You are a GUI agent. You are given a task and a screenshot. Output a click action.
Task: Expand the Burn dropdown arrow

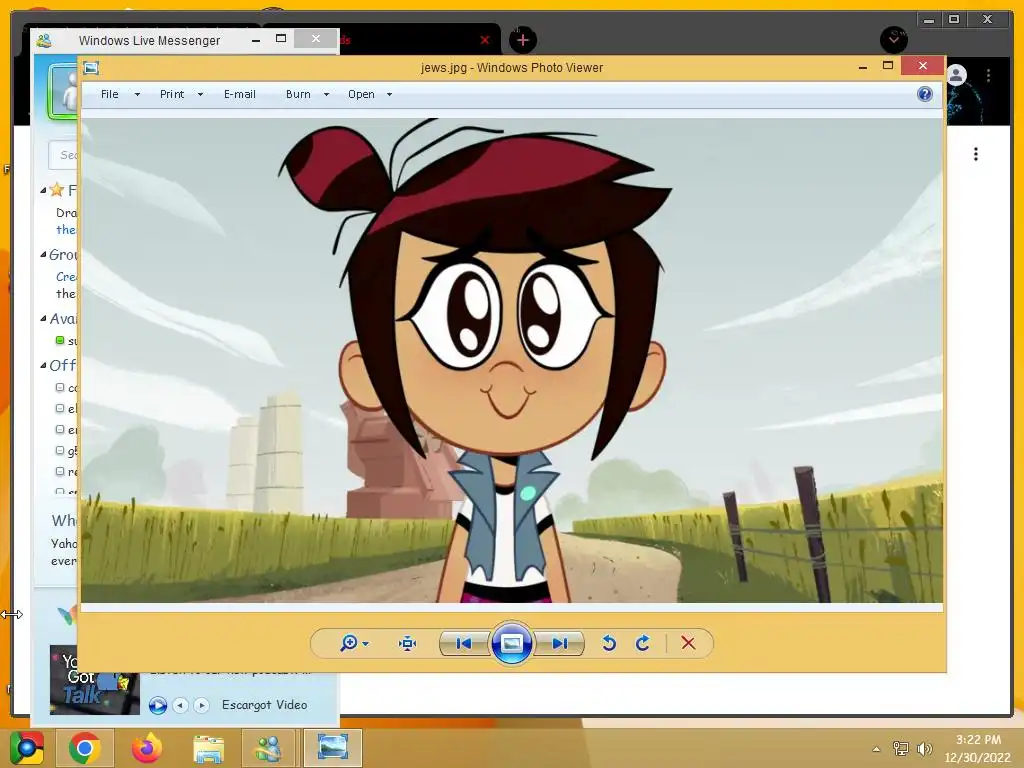327,95
